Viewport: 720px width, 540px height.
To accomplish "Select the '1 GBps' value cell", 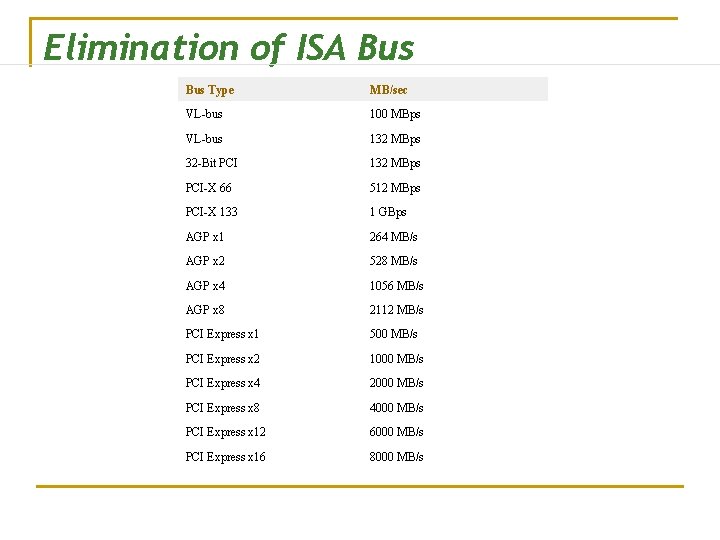I will pos(388,212).
